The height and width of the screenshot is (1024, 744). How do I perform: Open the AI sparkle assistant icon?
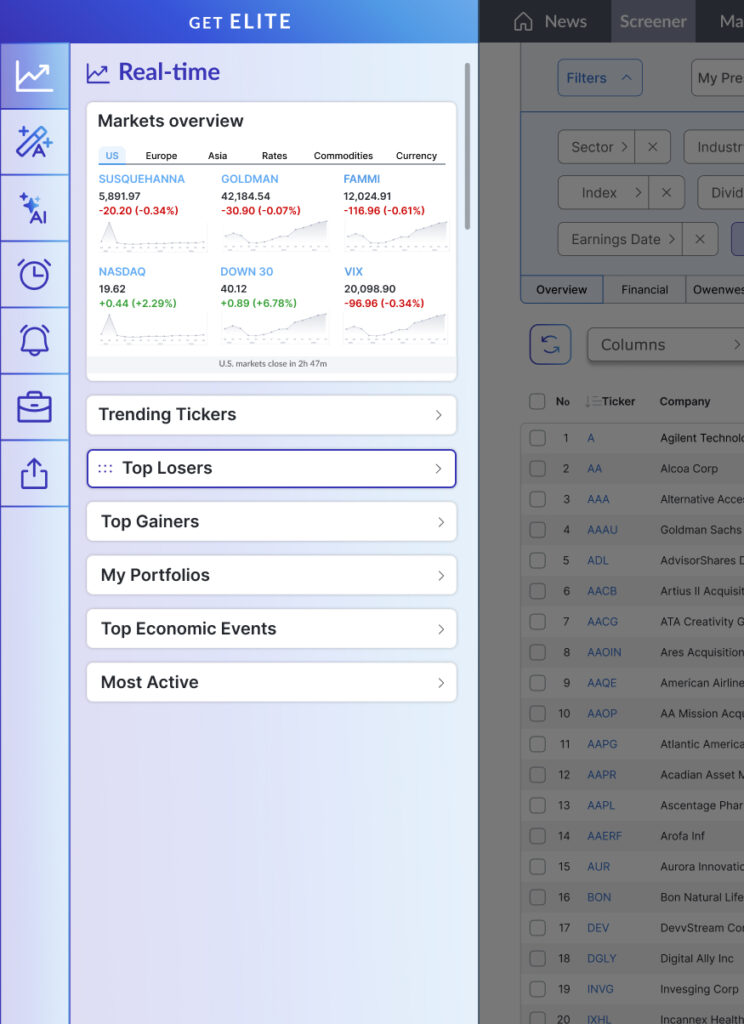pyautogui.click(x=35, y=208)
